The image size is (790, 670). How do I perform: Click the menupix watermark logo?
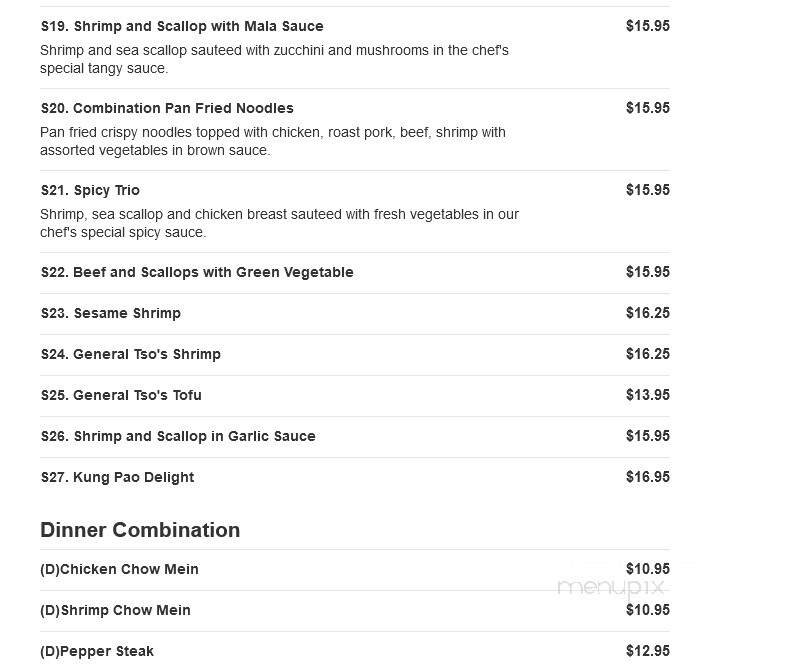click(610, 588)
